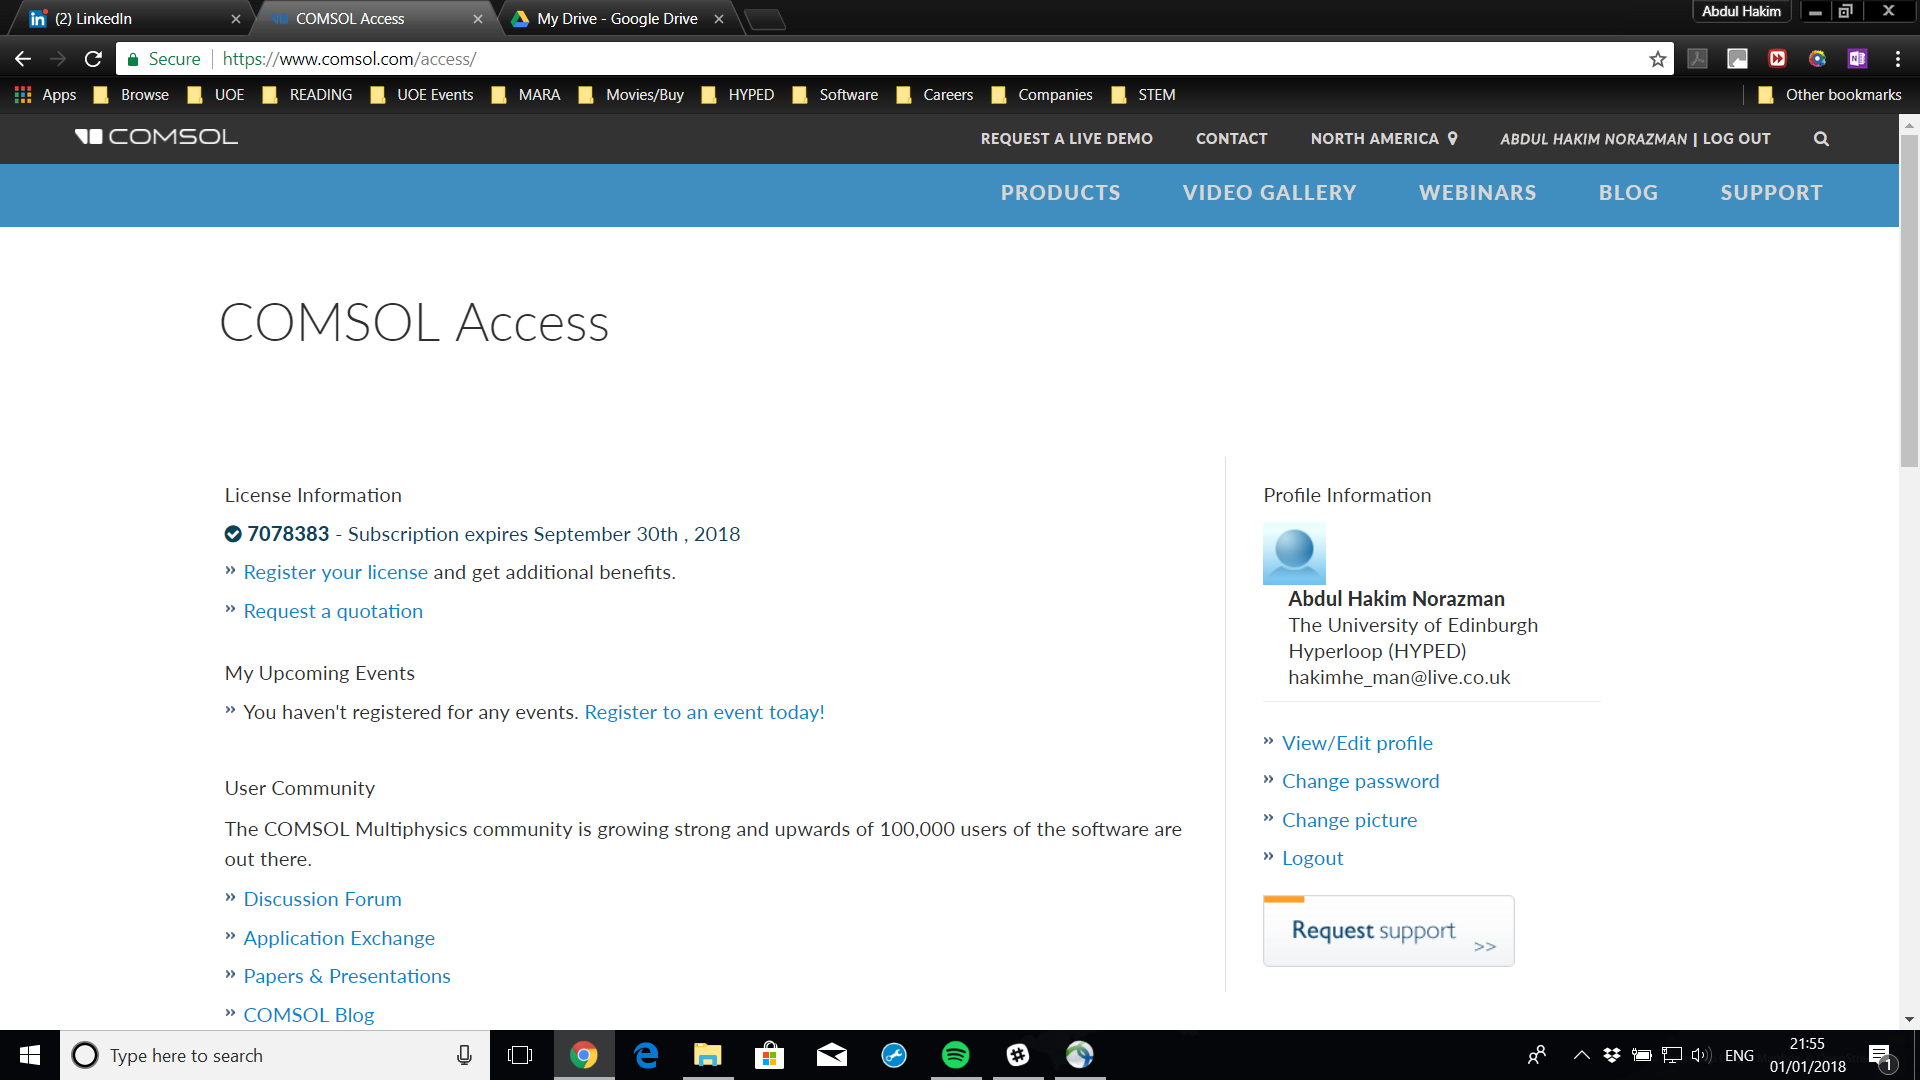Click the search magnifier icon in COMSOL header
The image size is (1920, 1080).
(x=1821, y=139)
